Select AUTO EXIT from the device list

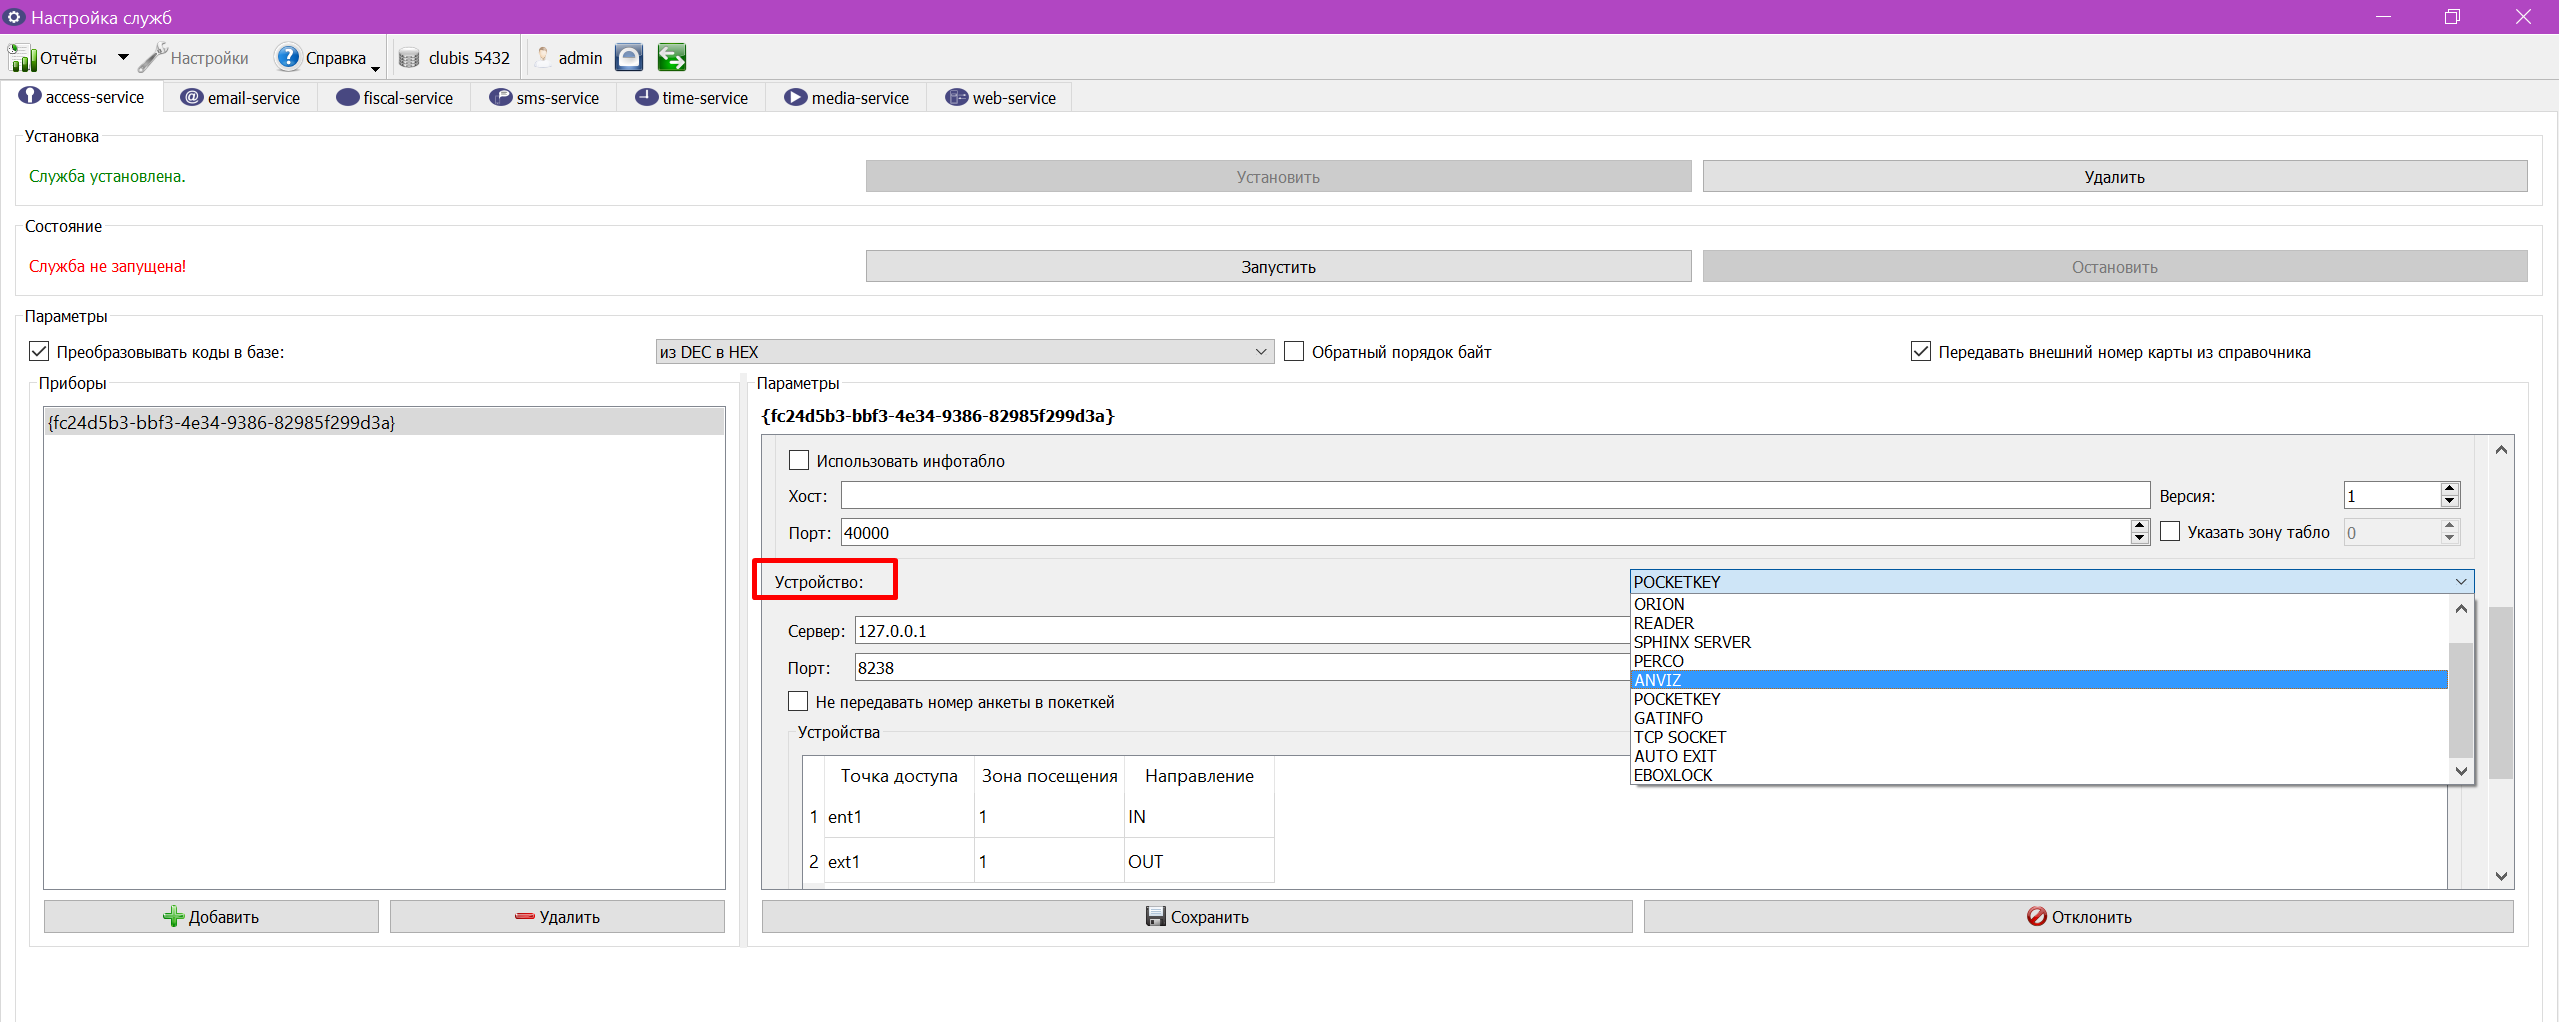[x=2039, y=756]
